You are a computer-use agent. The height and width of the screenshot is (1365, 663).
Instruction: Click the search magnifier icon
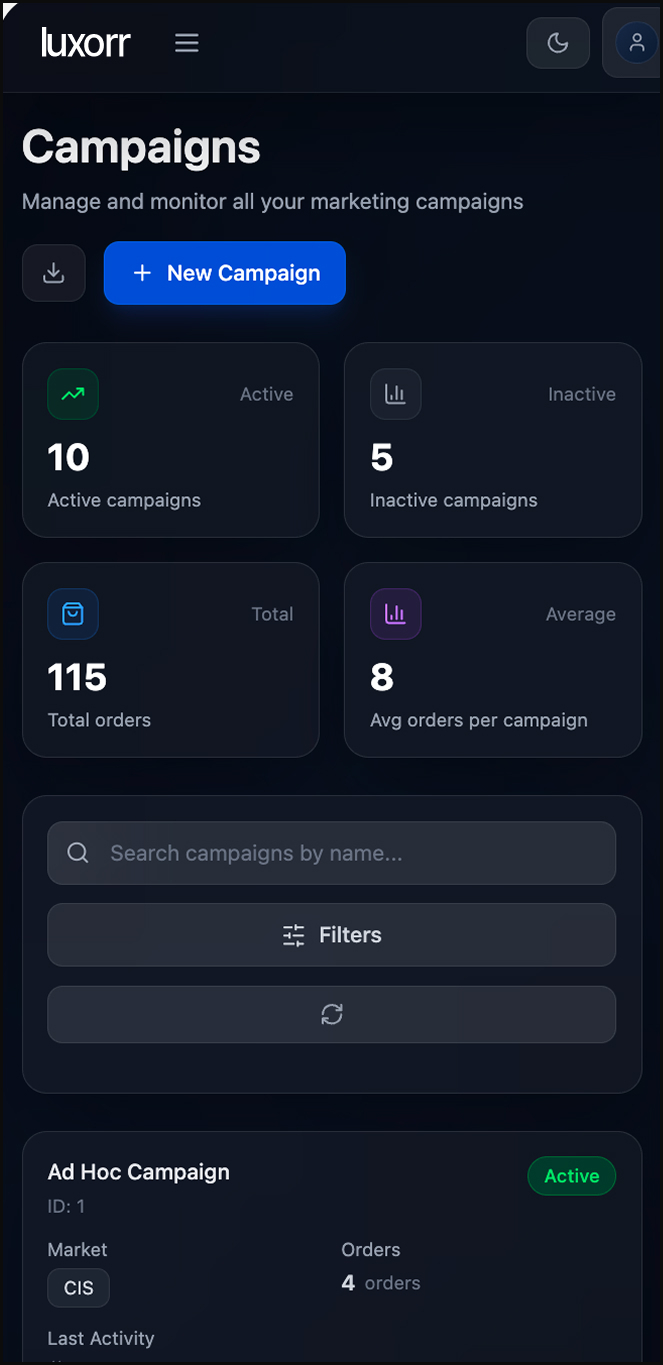(x=78, y=853)
